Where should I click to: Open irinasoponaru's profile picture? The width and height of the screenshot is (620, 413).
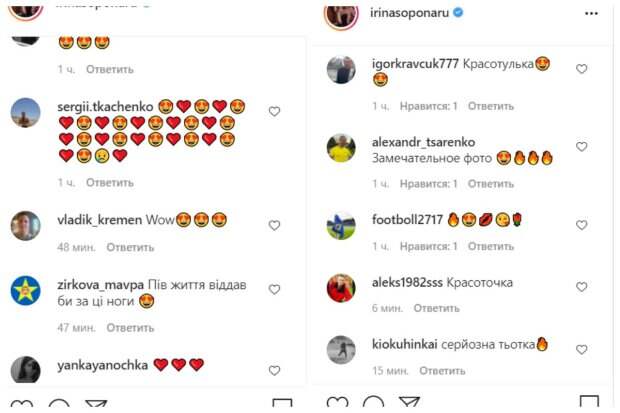(x=341, y=14)
